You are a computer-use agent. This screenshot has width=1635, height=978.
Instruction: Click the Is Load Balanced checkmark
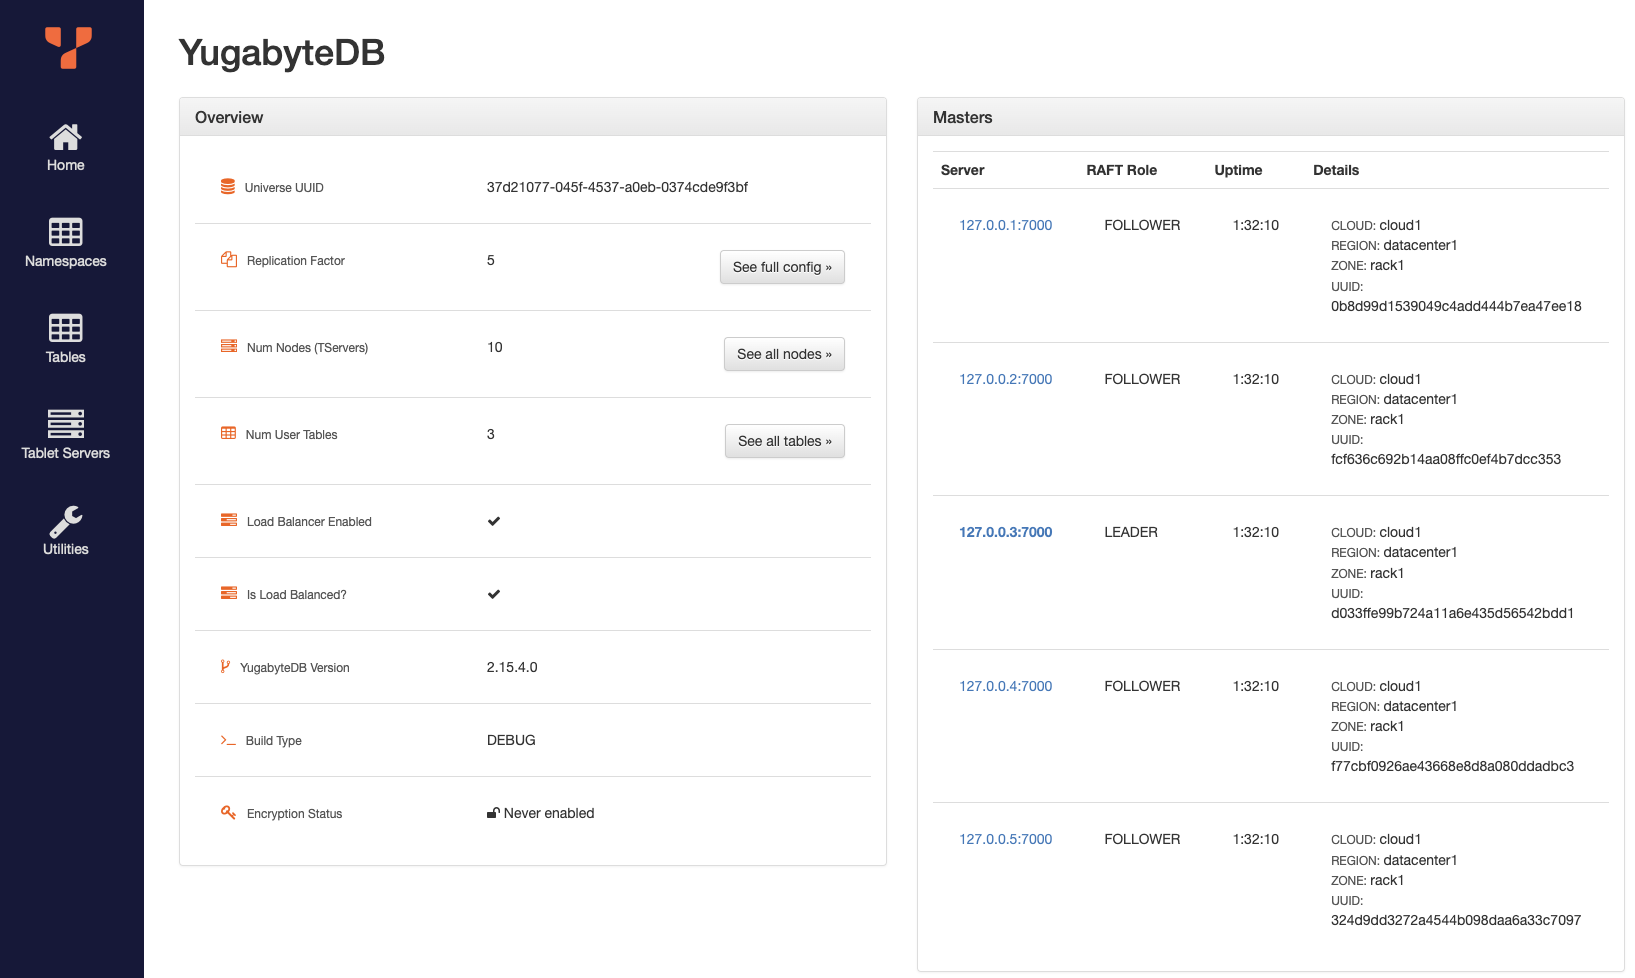click(x=494, y=594)
